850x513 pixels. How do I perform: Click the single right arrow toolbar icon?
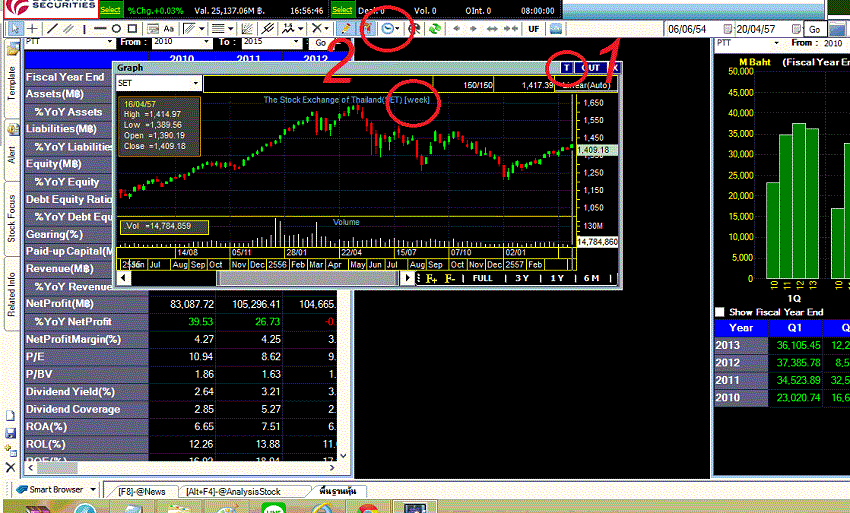click(x=473, y=28)
